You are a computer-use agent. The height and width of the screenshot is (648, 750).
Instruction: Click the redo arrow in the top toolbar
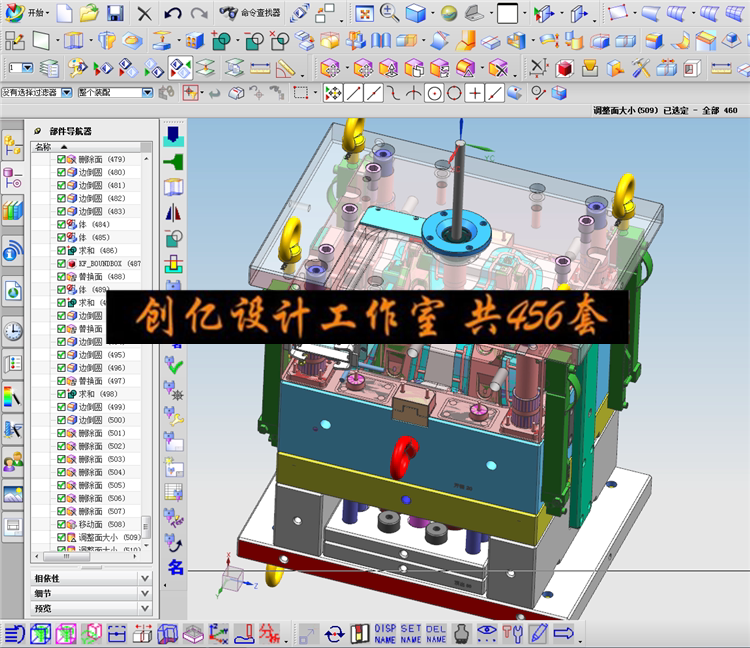[199, 13]
